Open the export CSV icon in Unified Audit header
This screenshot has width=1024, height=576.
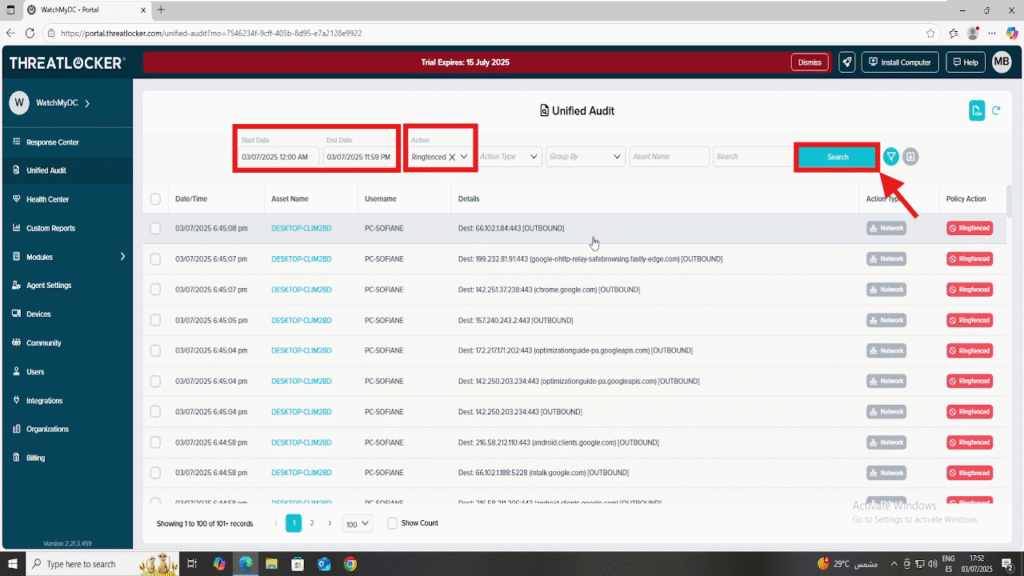[x=976, y=110]
